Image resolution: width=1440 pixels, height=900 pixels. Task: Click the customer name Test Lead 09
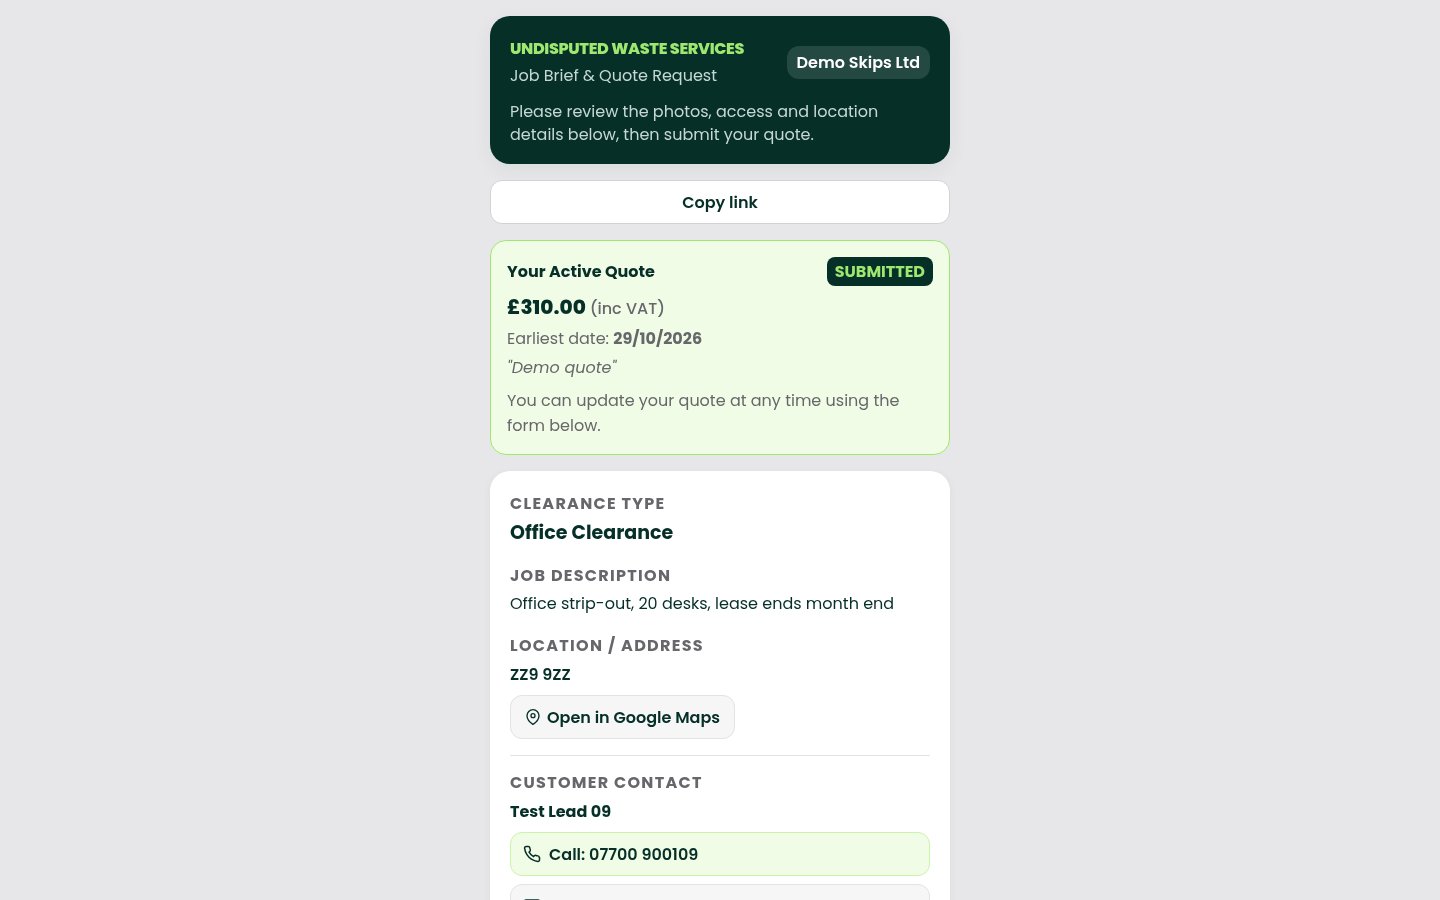click(560, 811)
